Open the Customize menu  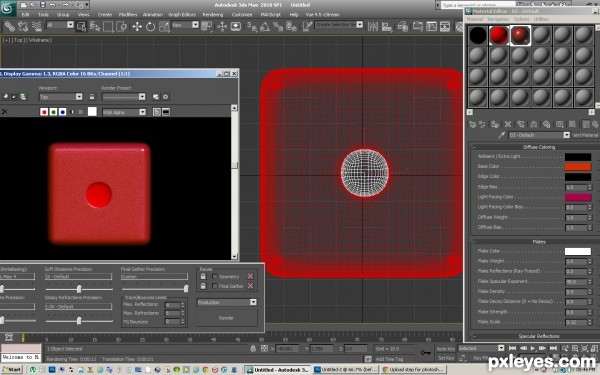tap(242, 15)
